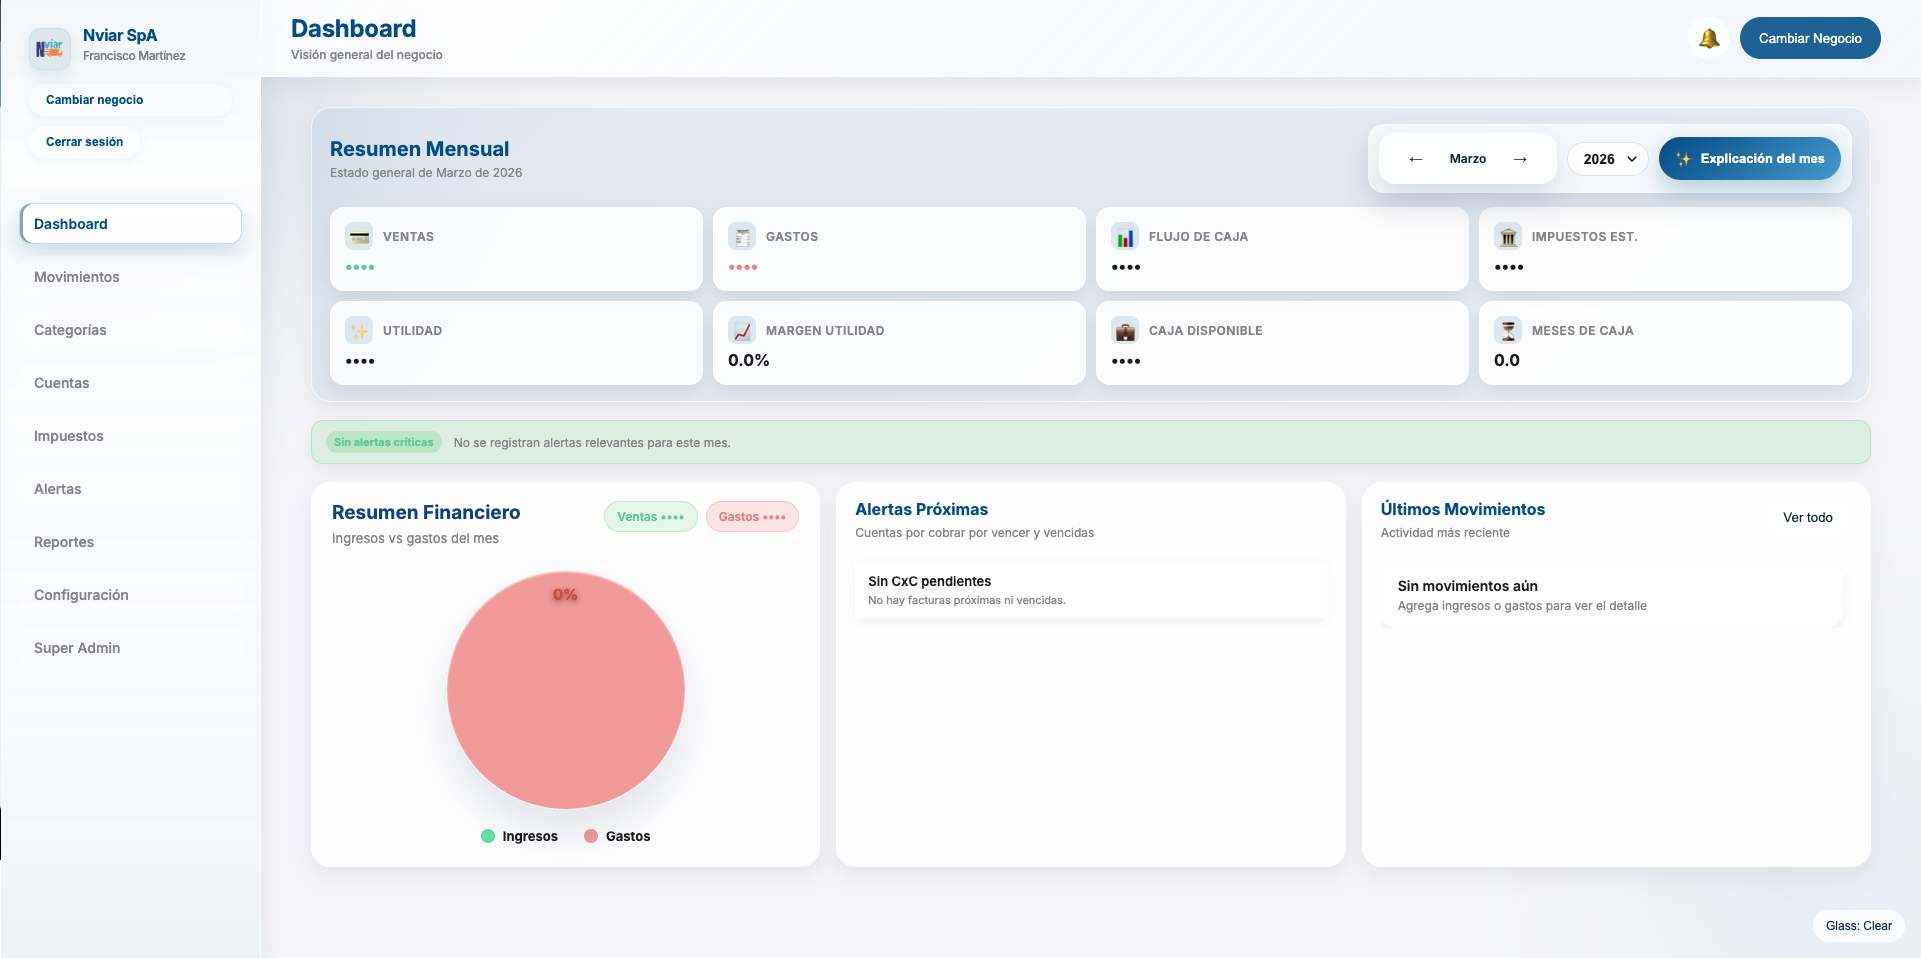
Task: Toggle the Gastos series in Resumen Financiero
Action: point(752,517)
